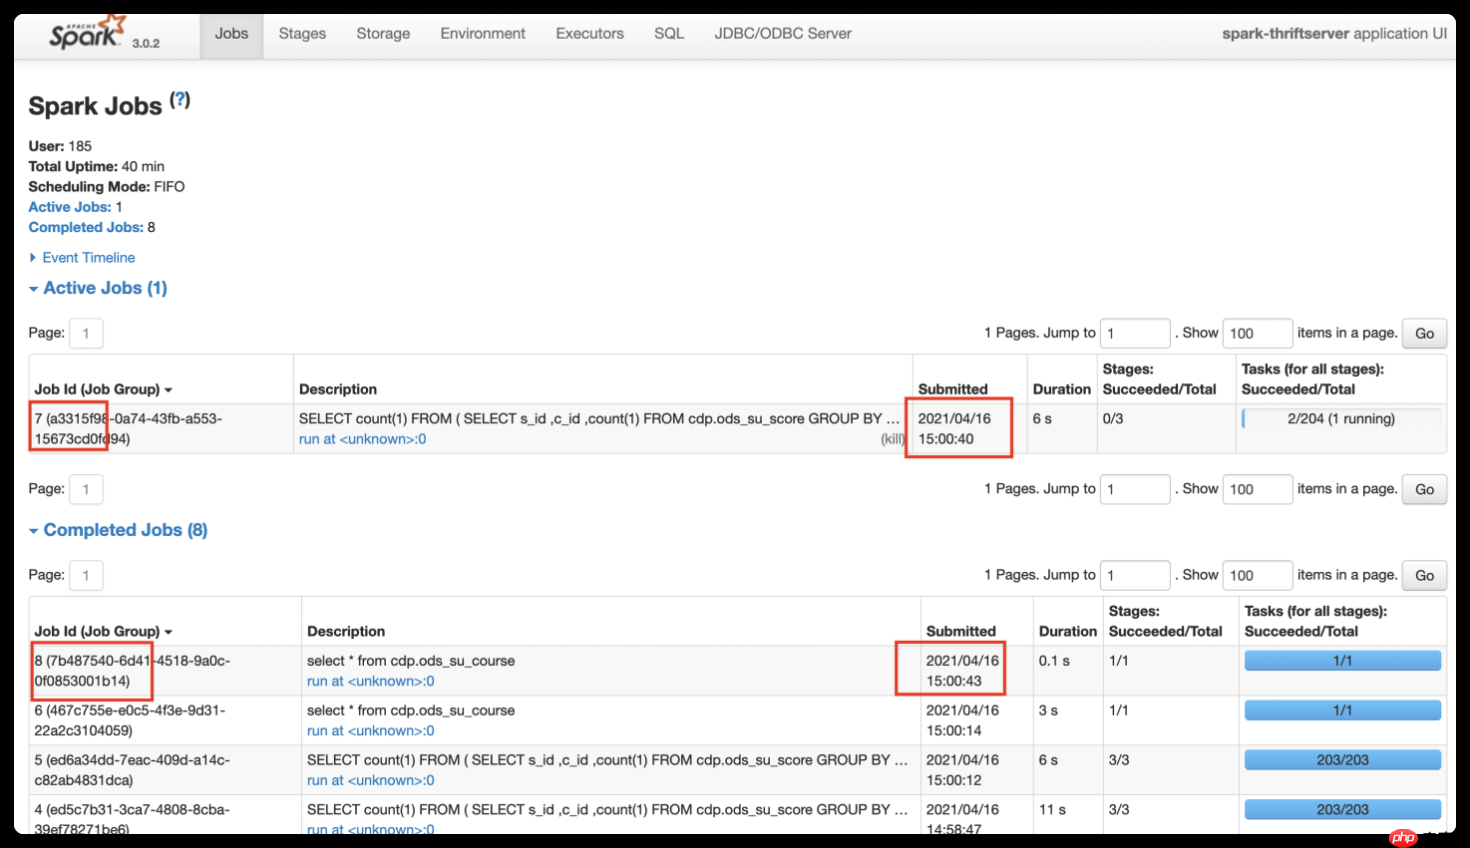Image resolution: width=1470 pixels, height=848 pixels.
Task: Kill the running job 7
Action: point(893,438)
